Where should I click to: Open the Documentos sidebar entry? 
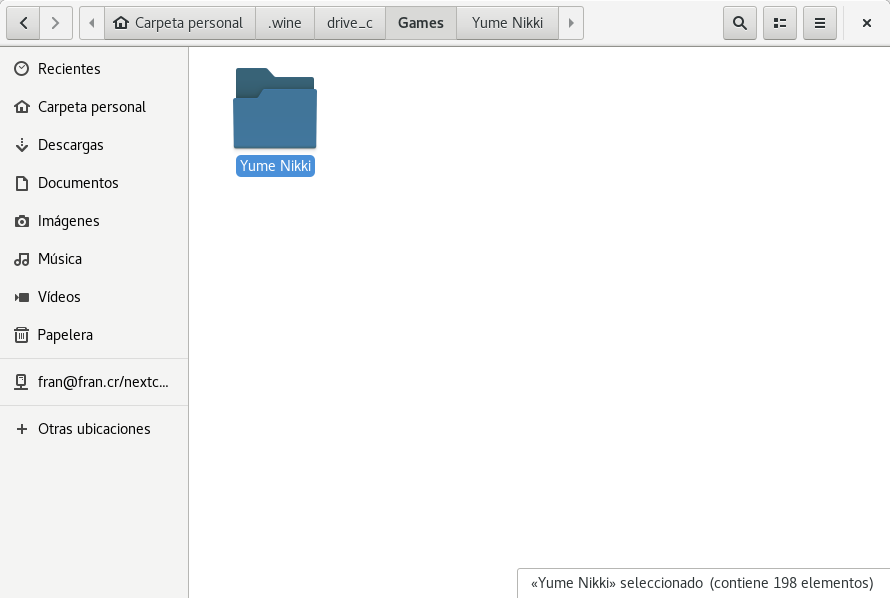click(94, 183)
